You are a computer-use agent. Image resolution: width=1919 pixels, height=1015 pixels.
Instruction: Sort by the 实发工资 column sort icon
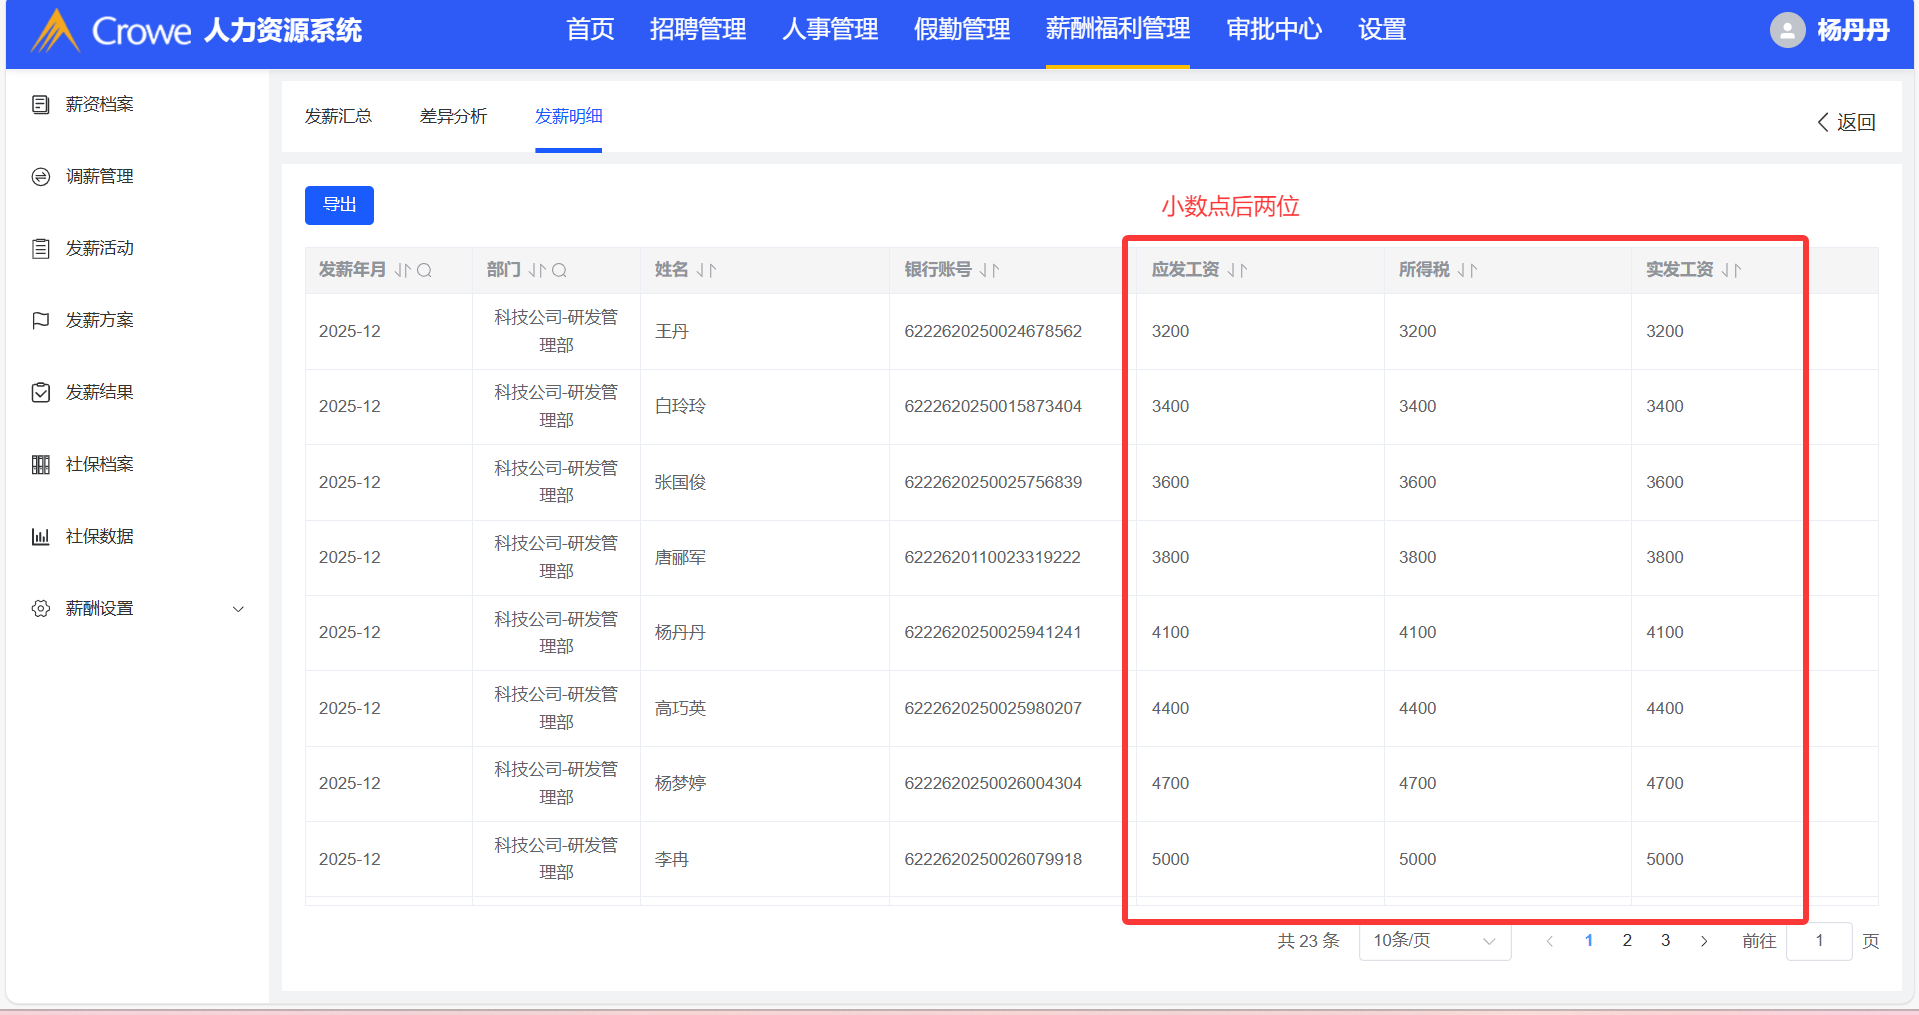click(x=1731, y=270)
